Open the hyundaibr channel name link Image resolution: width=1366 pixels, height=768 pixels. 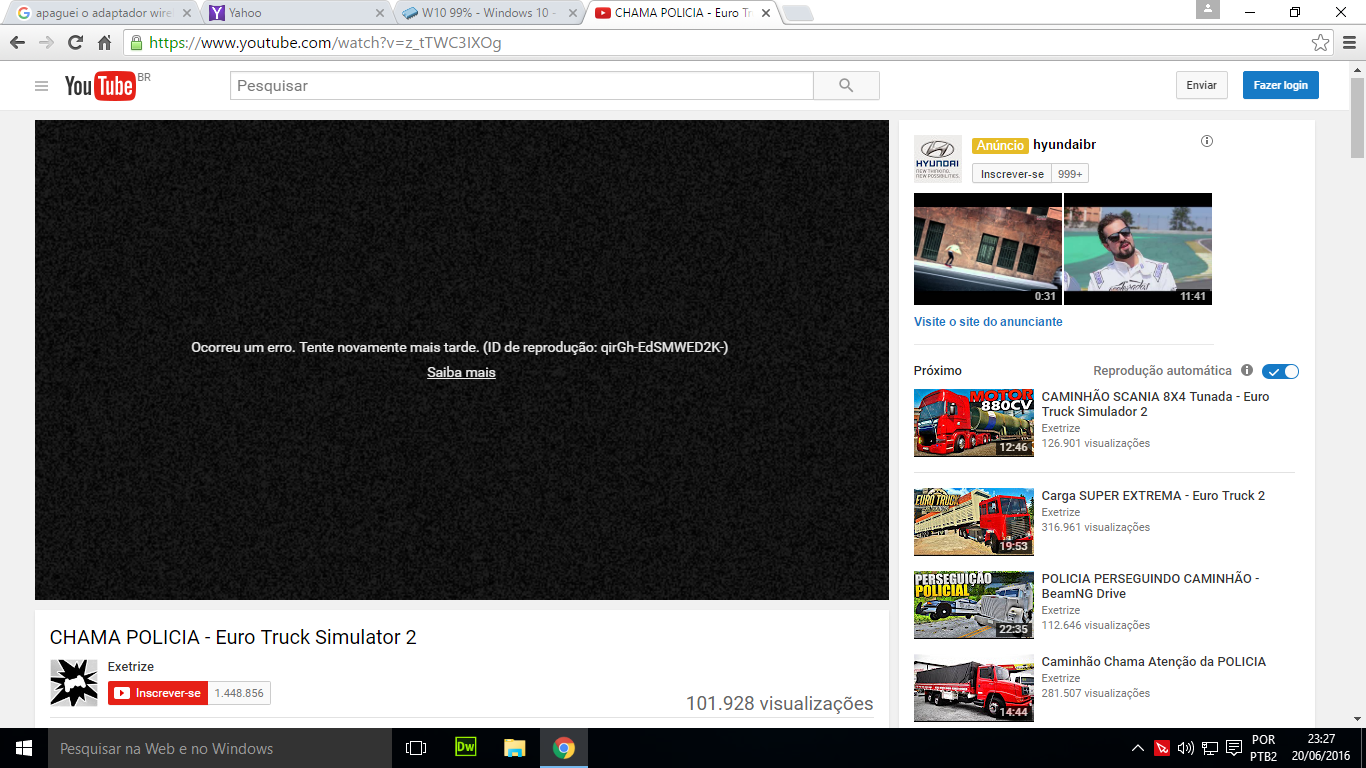[x=1064, y=145]
